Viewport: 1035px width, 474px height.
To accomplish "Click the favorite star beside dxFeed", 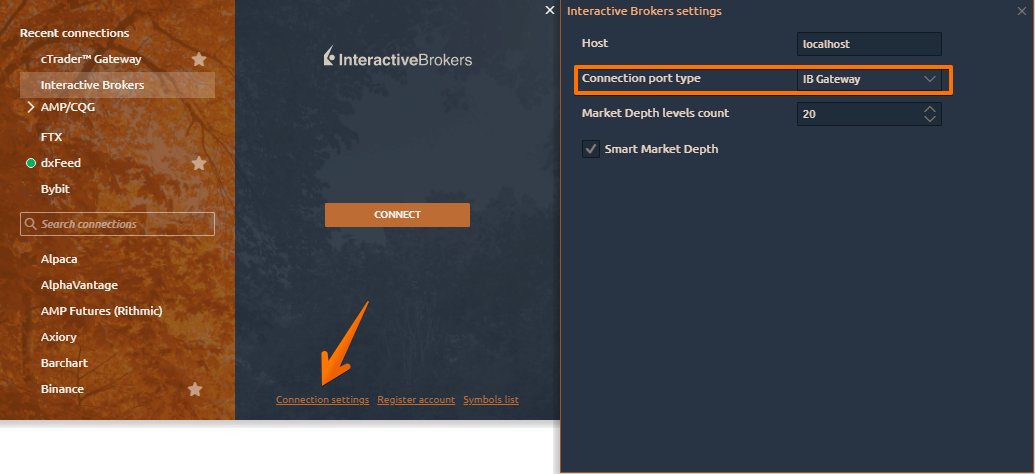I will [199, 163].
